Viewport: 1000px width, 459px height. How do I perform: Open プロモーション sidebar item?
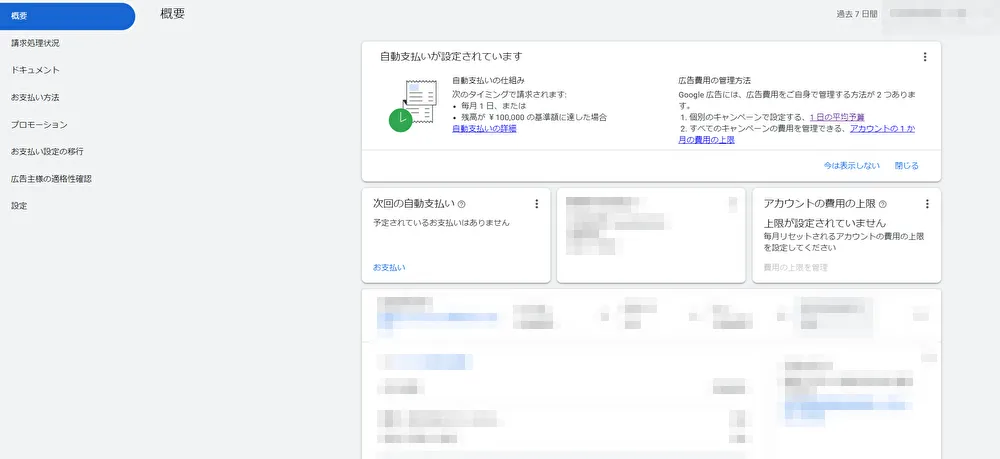(39, 125)
